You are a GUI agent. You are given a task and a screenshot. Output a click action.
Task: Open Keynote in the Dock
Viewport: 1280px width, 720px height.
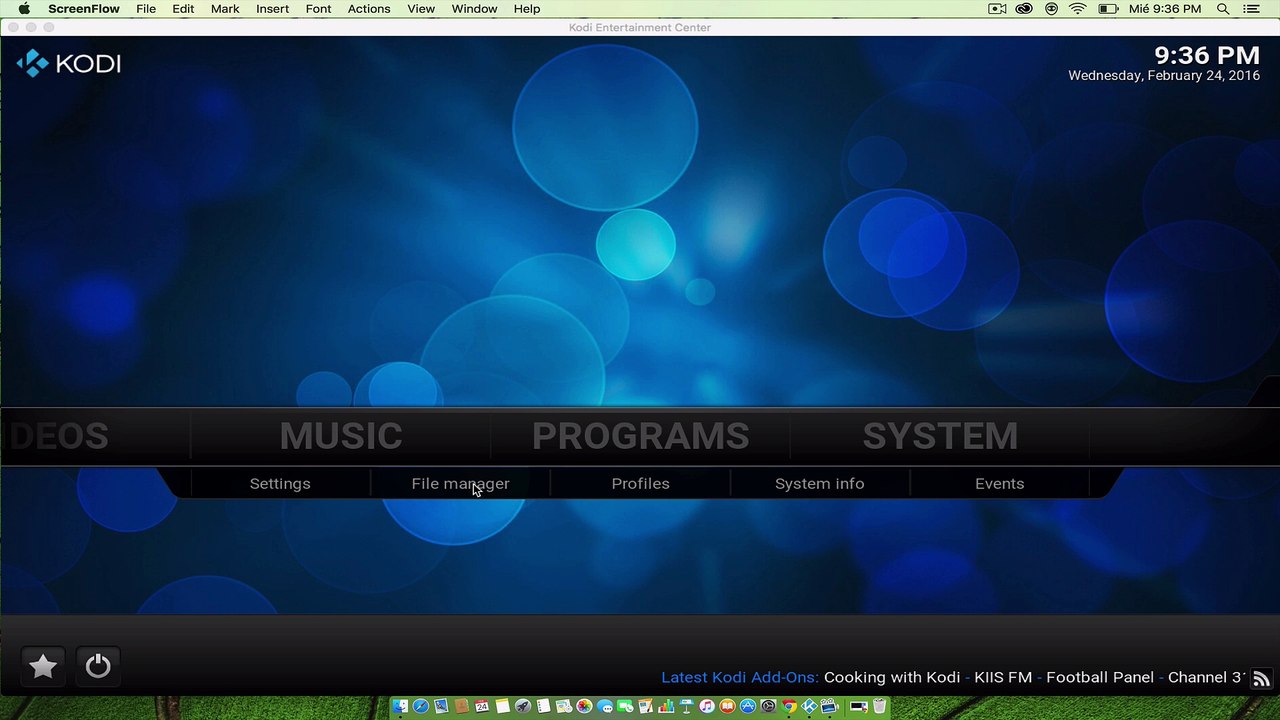click(x=687, y=707)
